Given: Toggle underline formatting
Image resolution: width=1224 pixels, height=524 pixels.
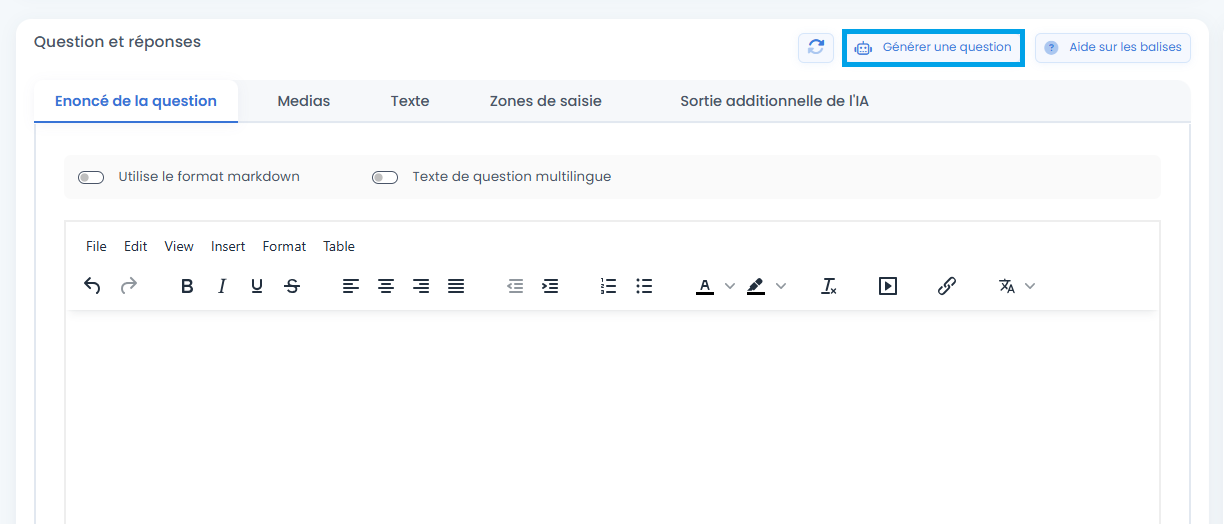Looking at the screenshot, I should pos(257,286).
